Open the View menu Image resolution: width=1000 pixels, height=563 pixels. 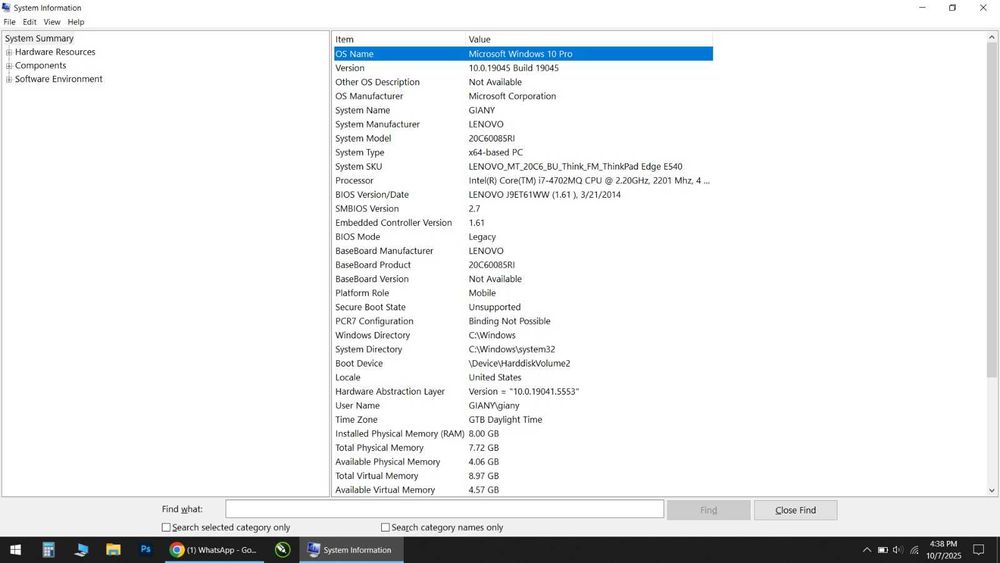point(52,22)
